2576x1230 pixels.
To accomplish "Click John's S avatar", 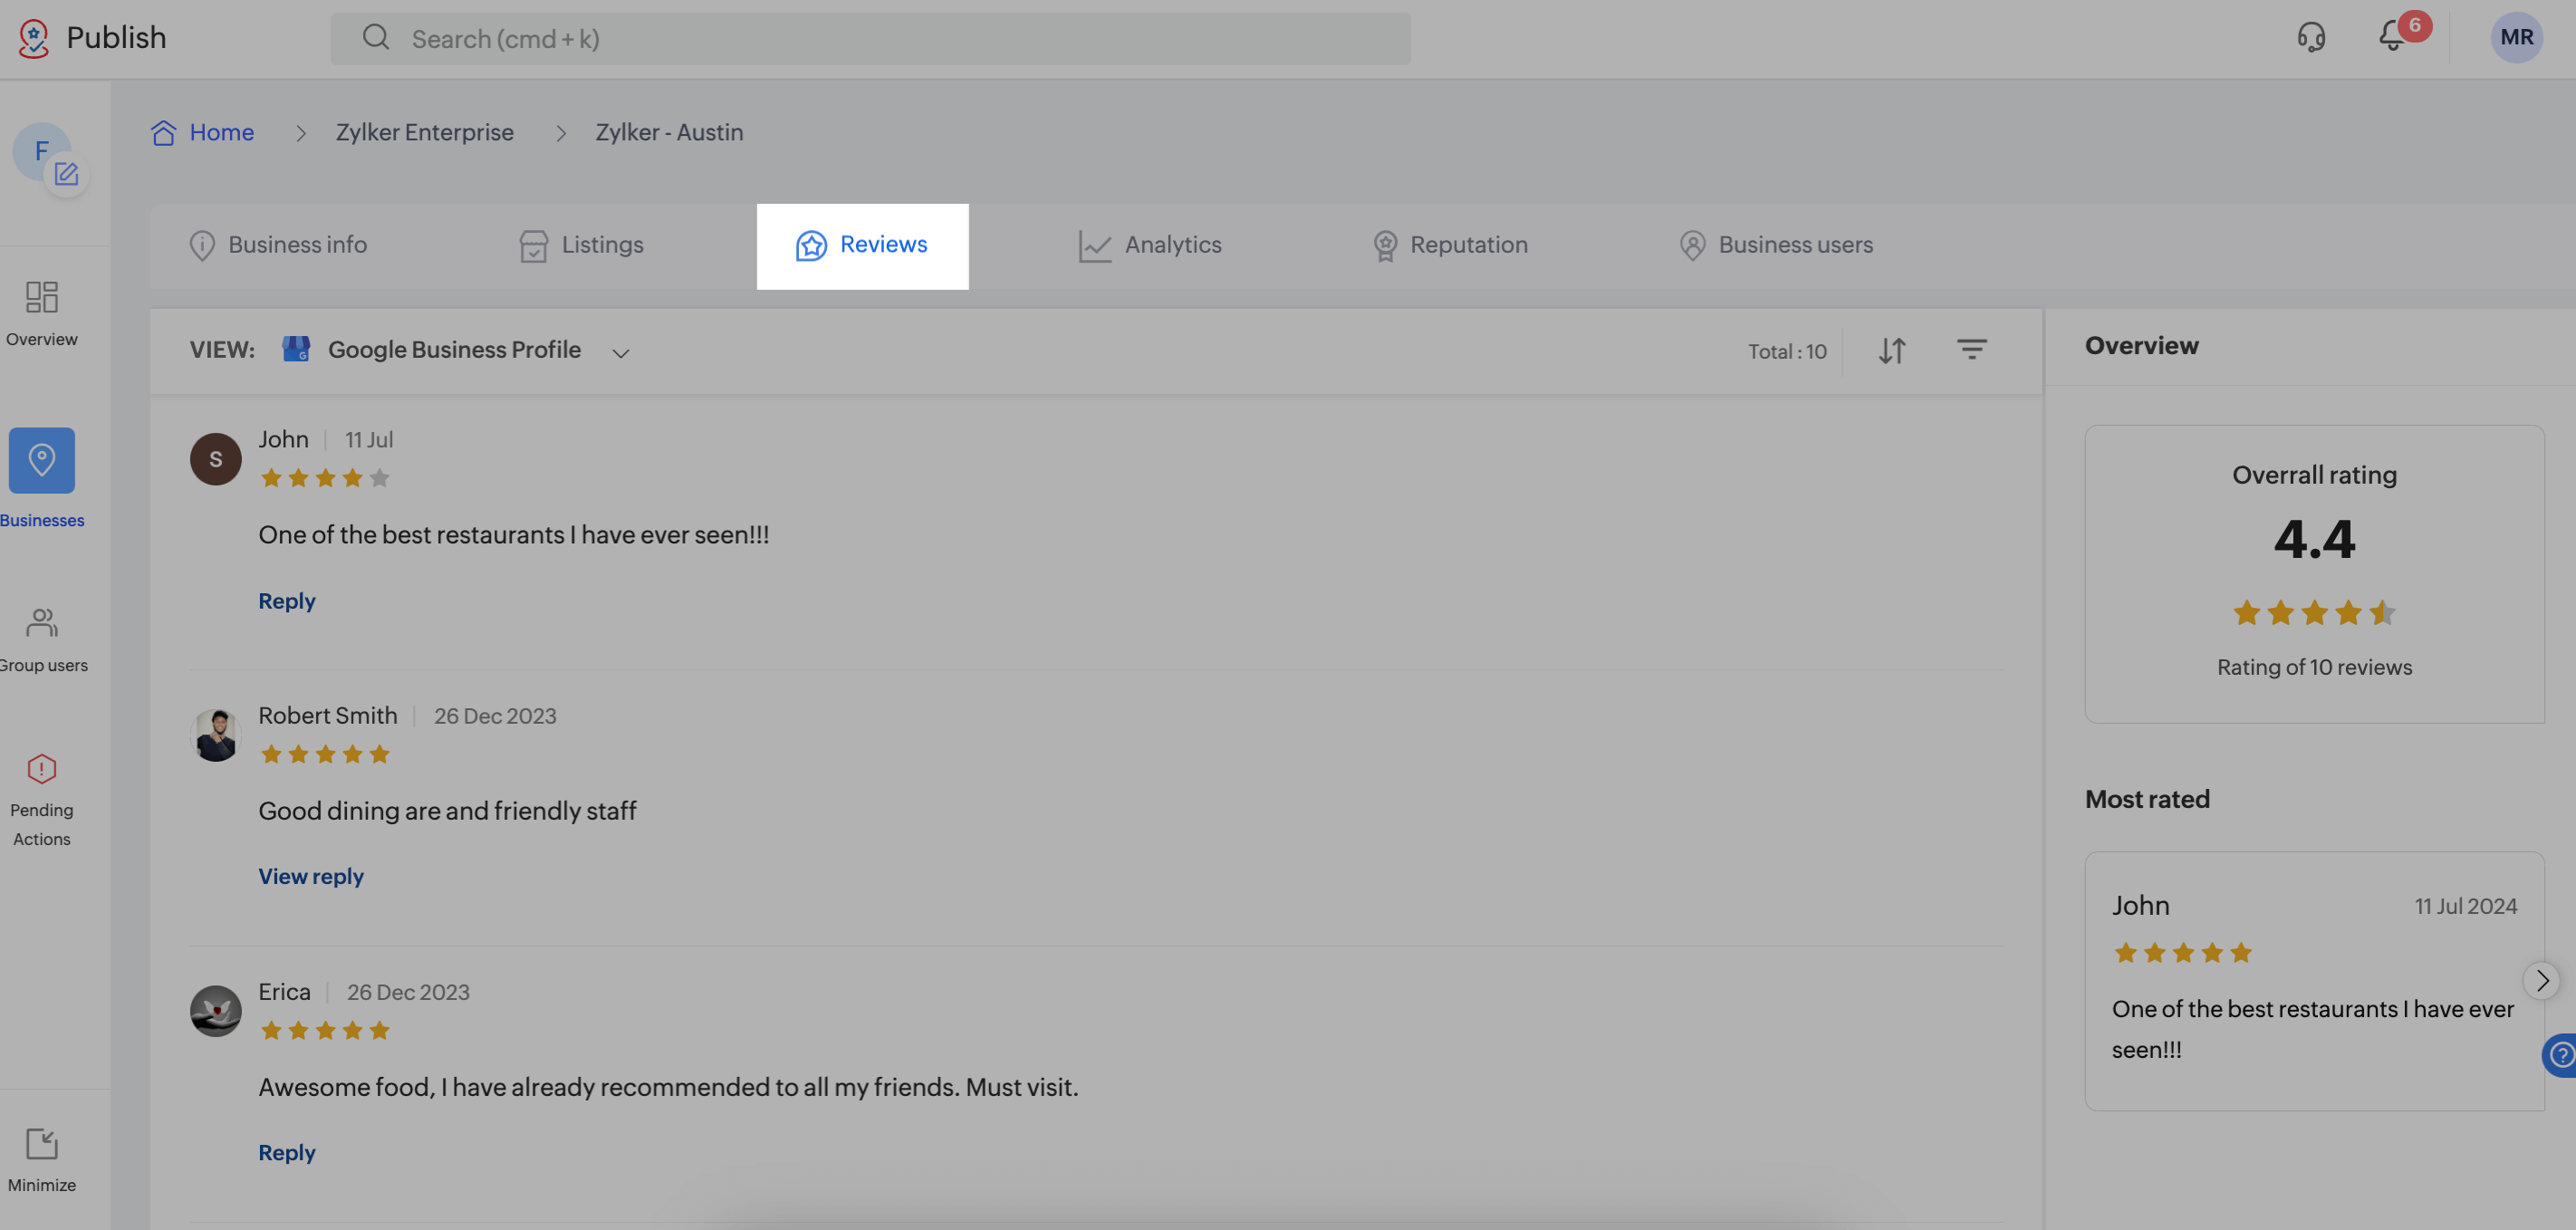I will (216, 459).
